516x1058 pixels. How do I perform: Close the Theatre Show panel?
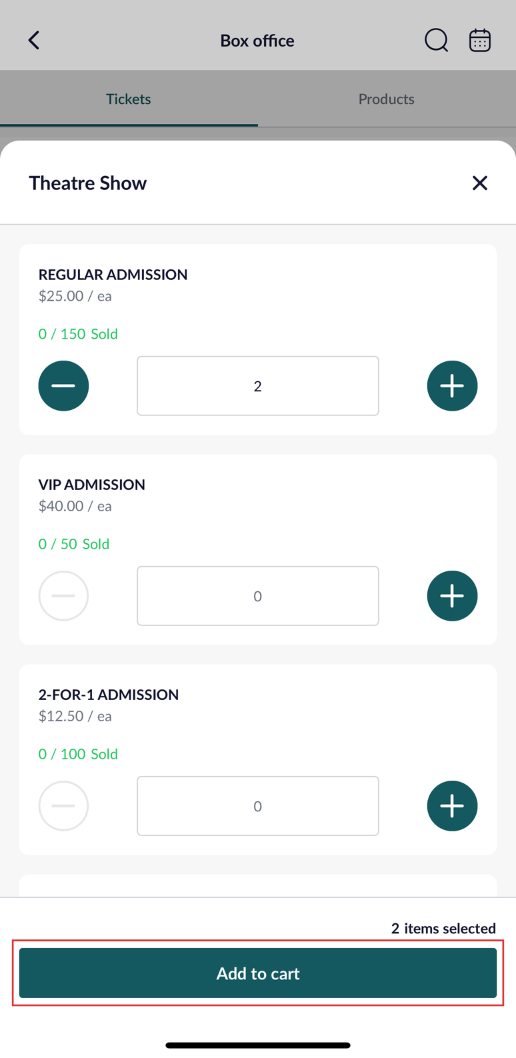480,183
